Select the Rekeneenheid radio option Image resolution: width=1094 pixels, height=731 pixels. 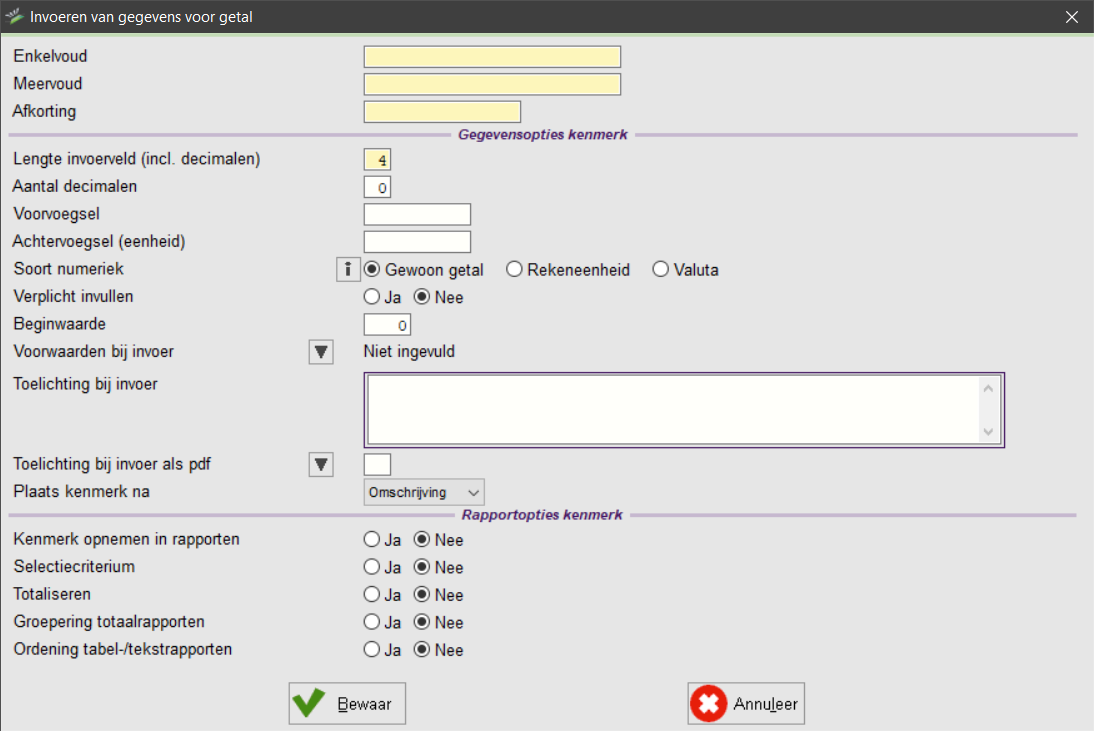click(515, 269)
